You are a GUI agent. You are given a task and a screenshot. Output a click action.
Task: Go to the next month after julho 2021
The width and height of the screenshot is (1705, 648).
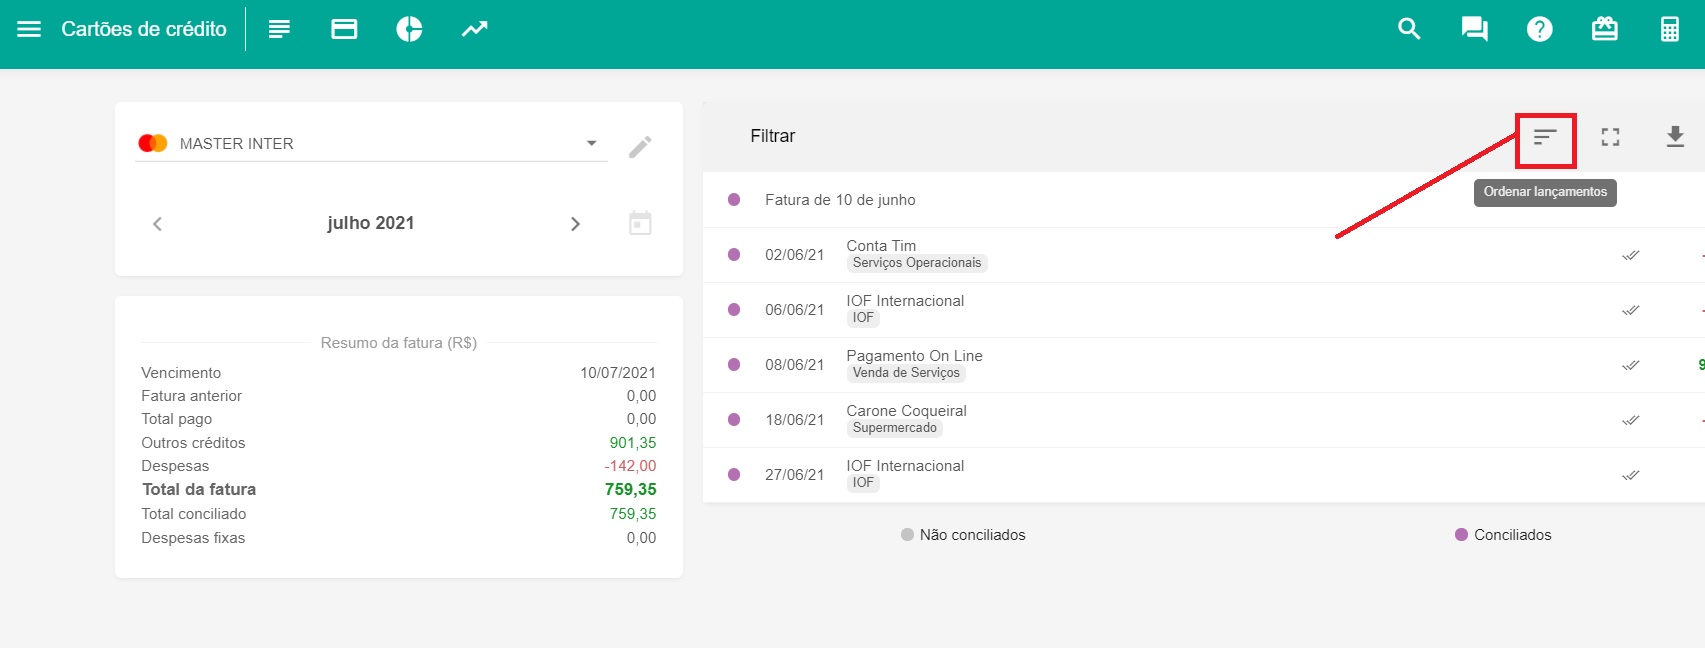click(x=575, y=224)
